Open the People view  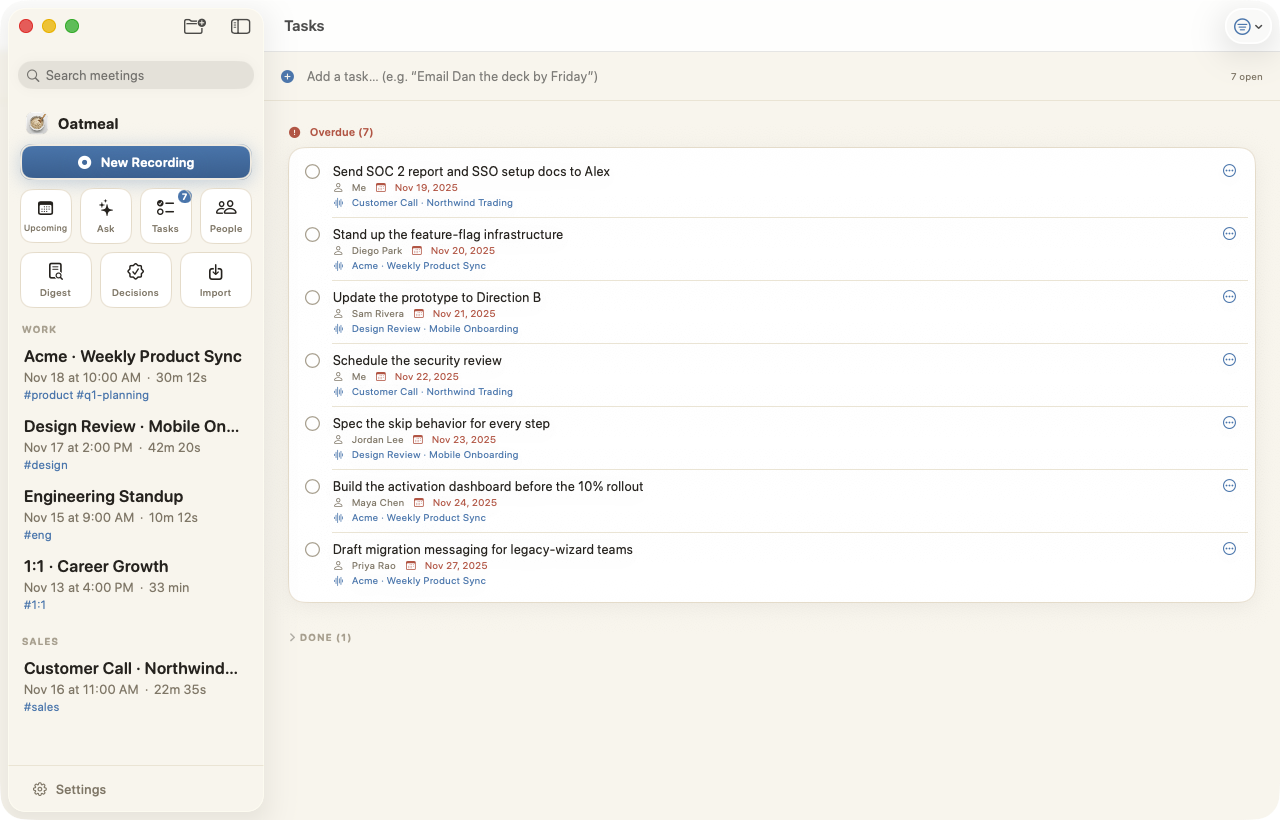[226, 216]
